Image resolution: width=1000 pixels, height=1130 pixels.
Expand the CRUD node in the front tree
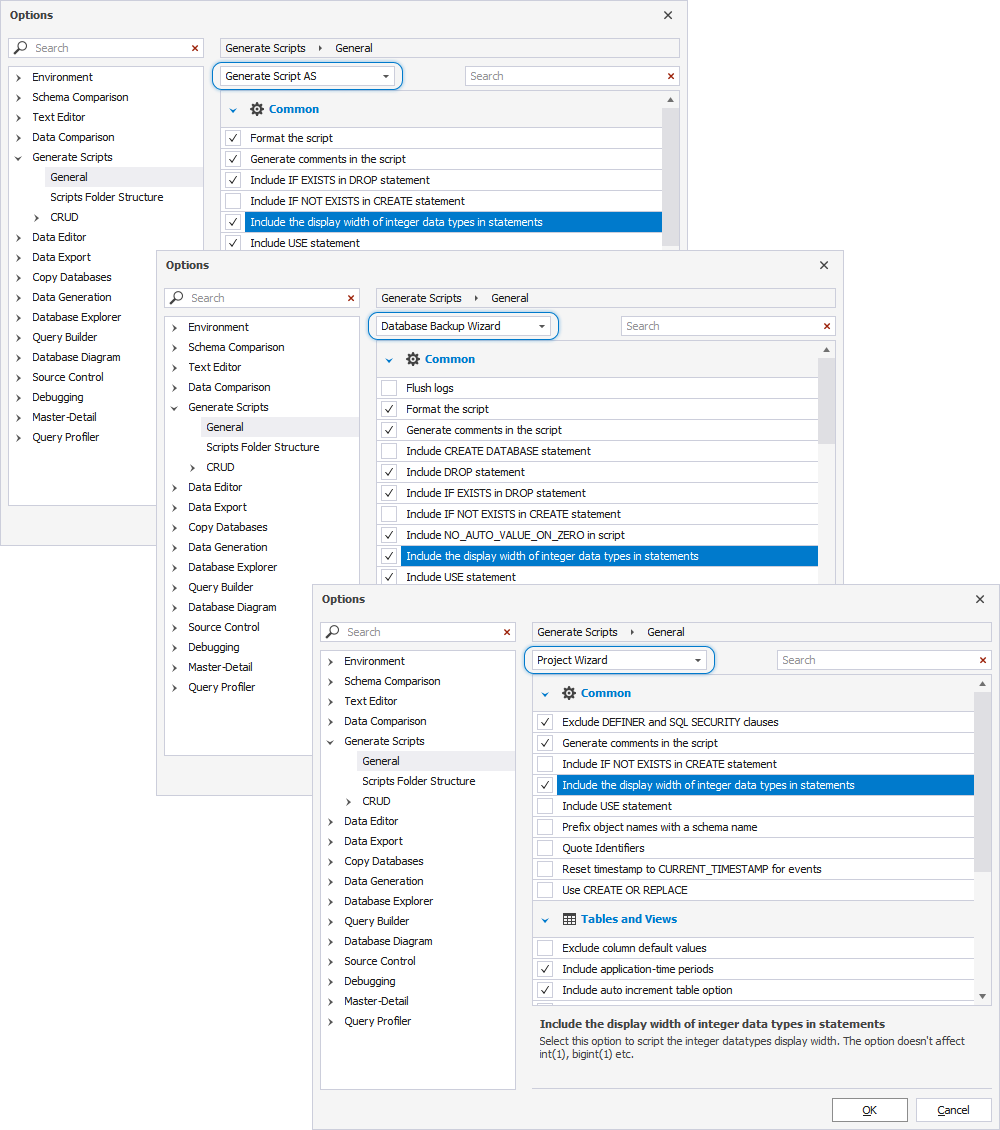pos(349,801)
